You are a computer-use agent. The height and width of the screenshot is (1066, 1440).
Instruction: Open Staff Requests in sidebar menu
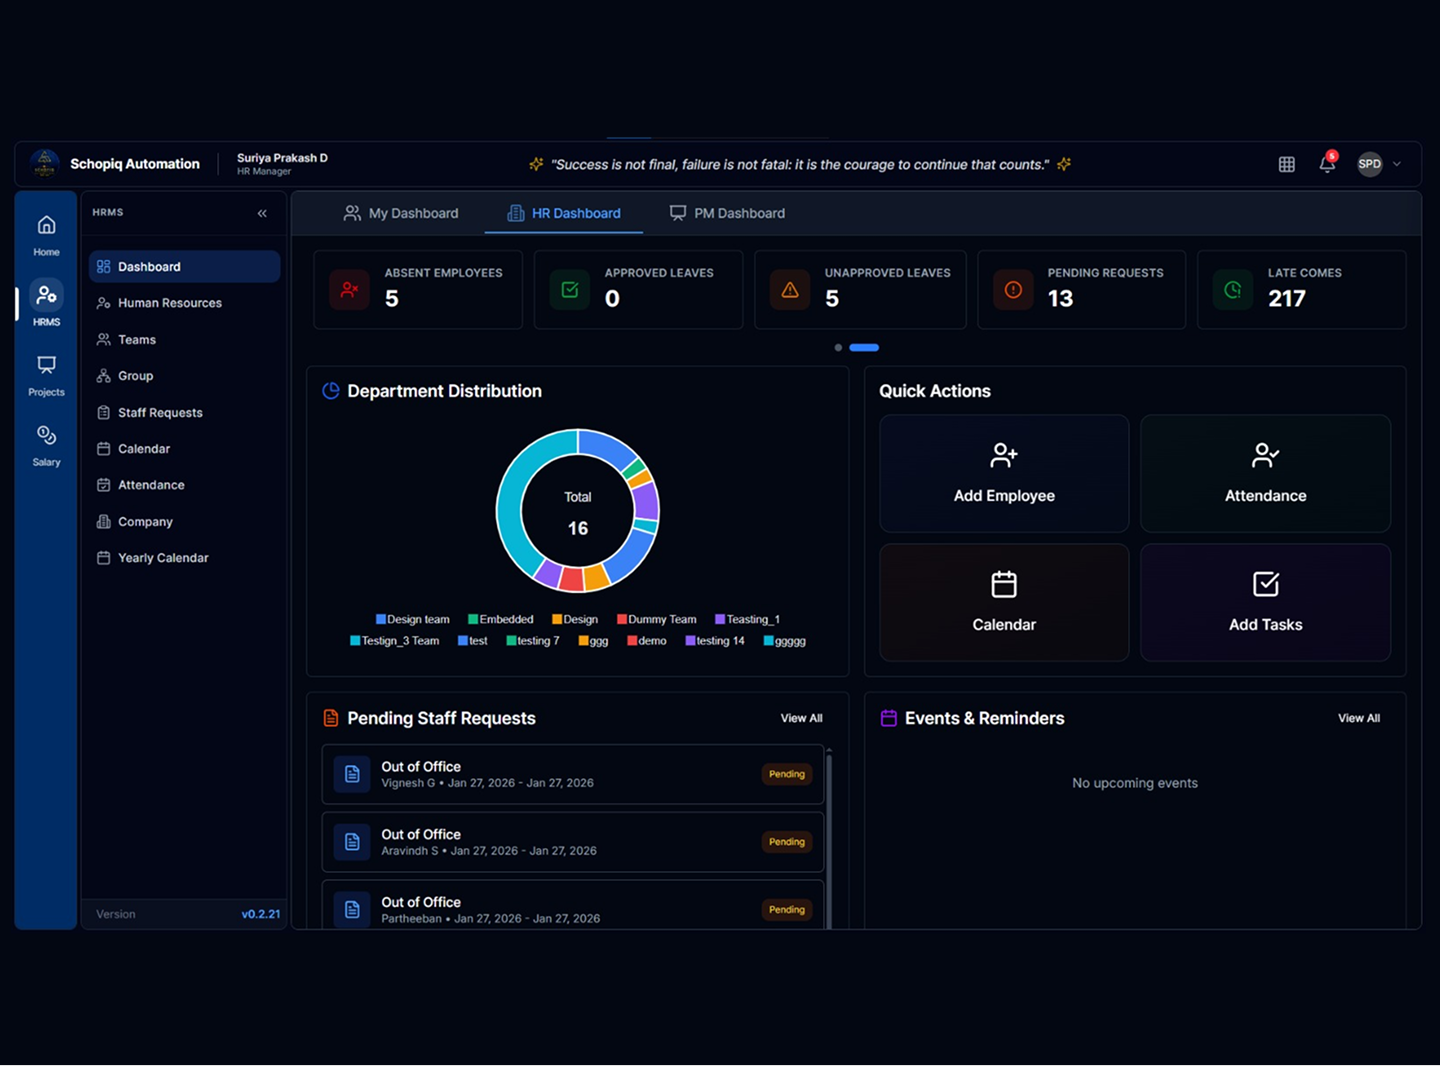point(160,413)
